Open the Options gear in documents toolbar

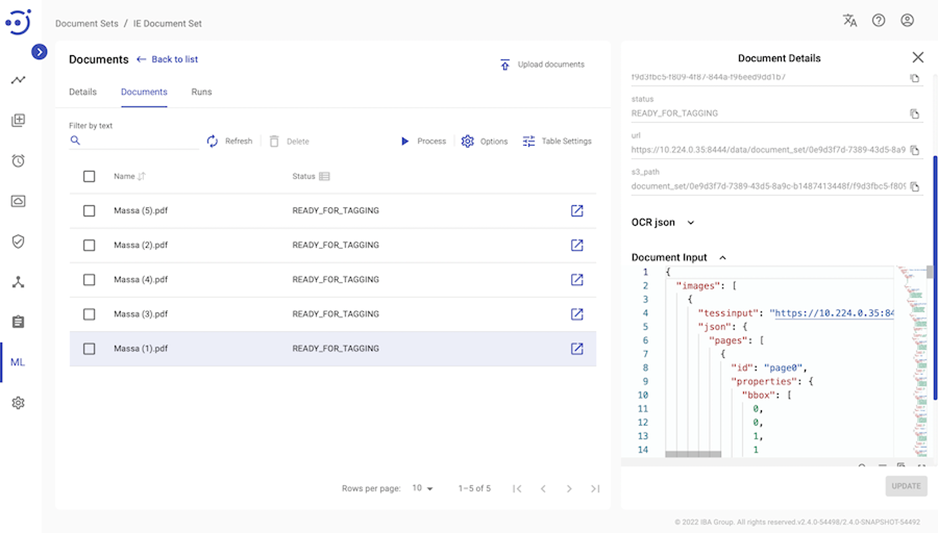point(468,141)
